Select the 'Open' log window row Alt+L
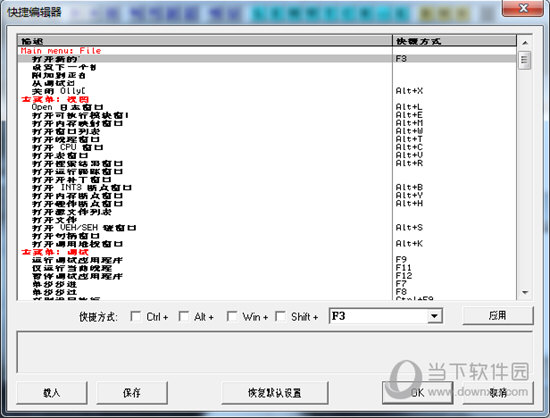This screenshot has height=418, width=550. coord(267,107)
